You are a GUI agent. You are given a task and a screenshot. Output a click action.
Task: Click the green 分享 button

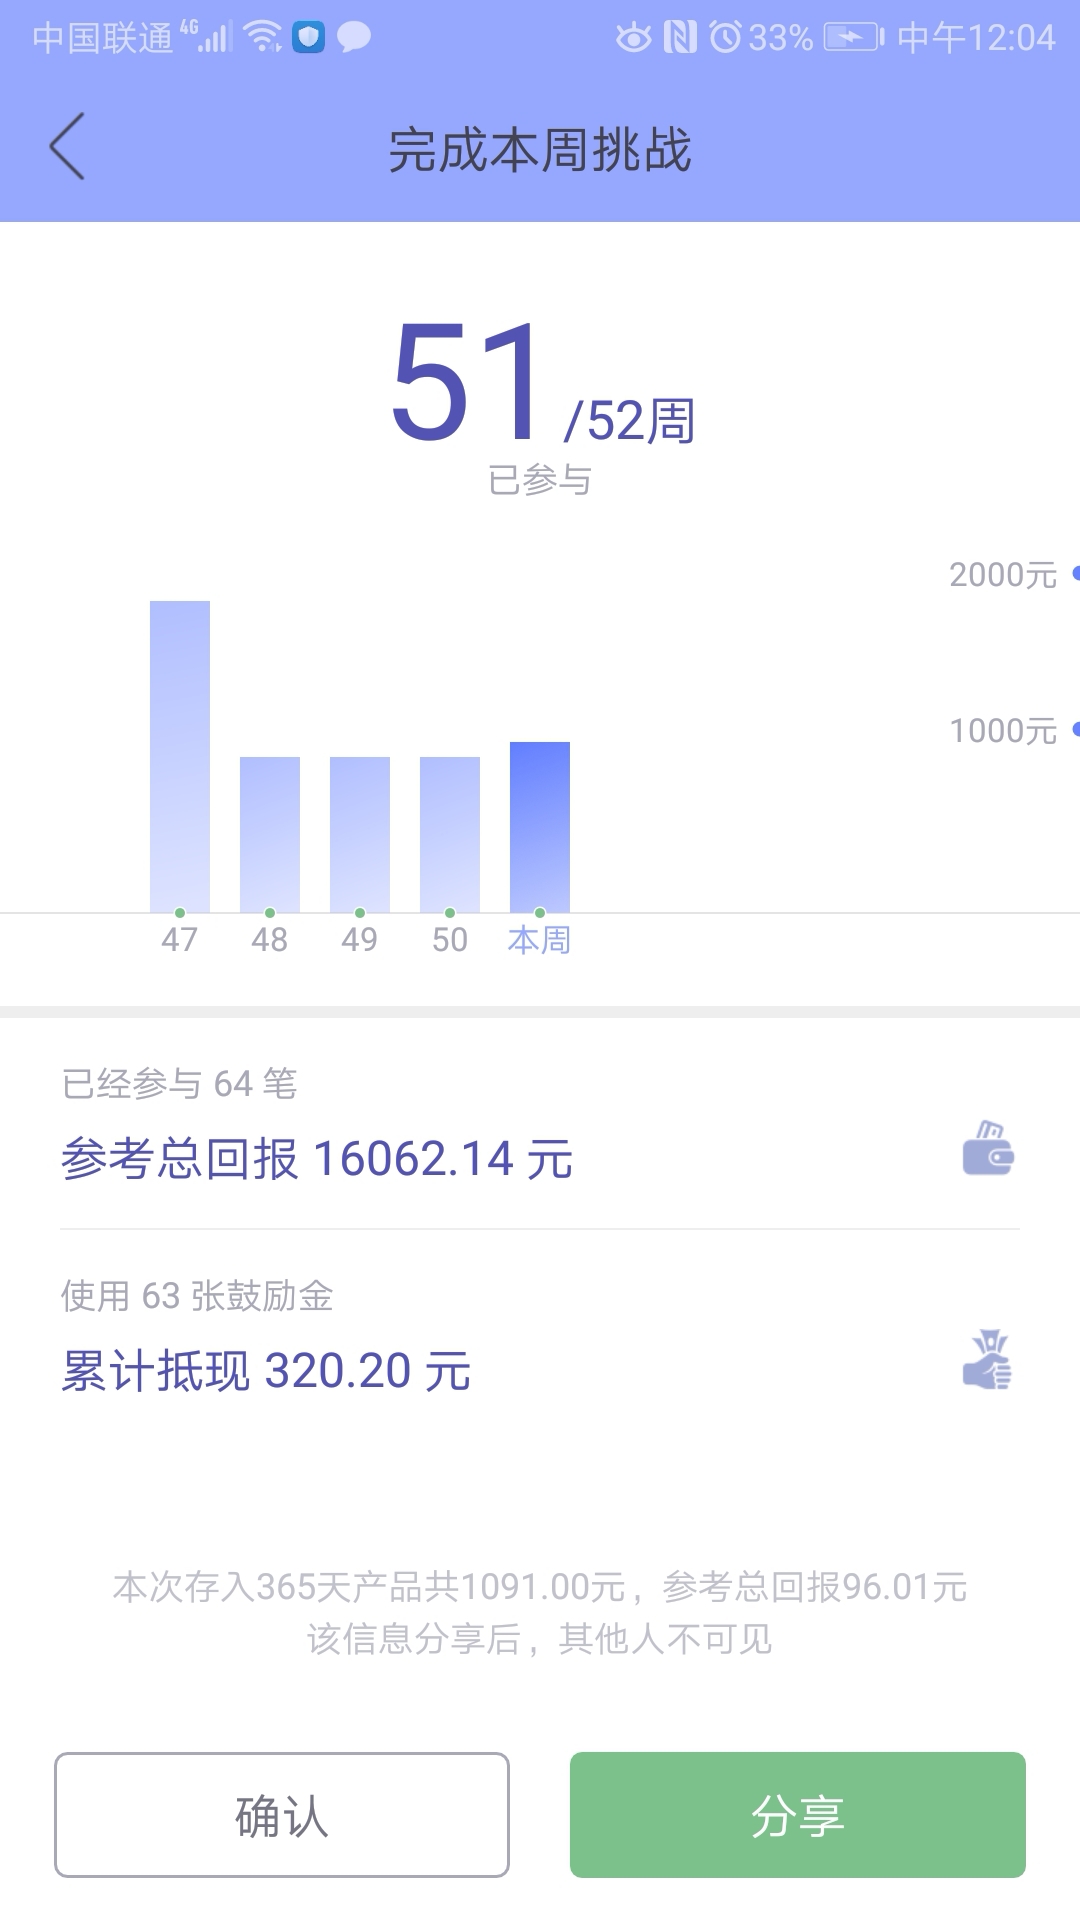pos(798,1814)
